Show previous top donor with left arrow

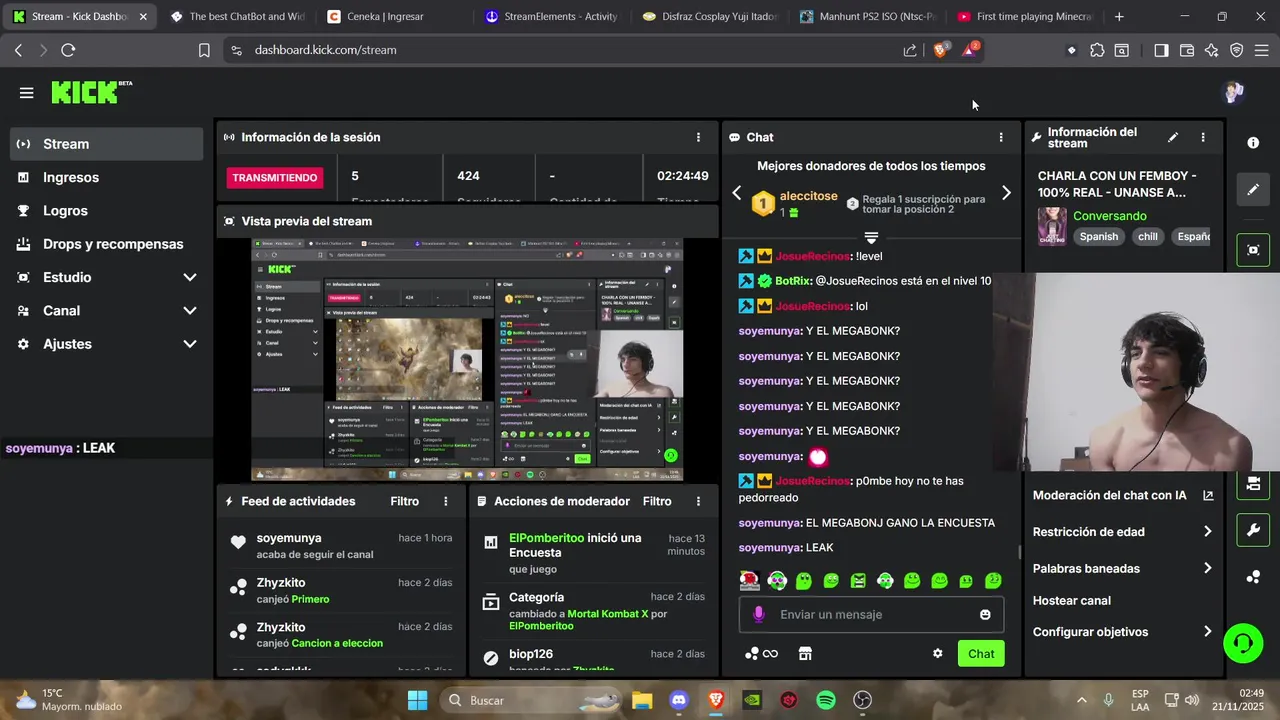pyautogui.click(x=737, y=193)
